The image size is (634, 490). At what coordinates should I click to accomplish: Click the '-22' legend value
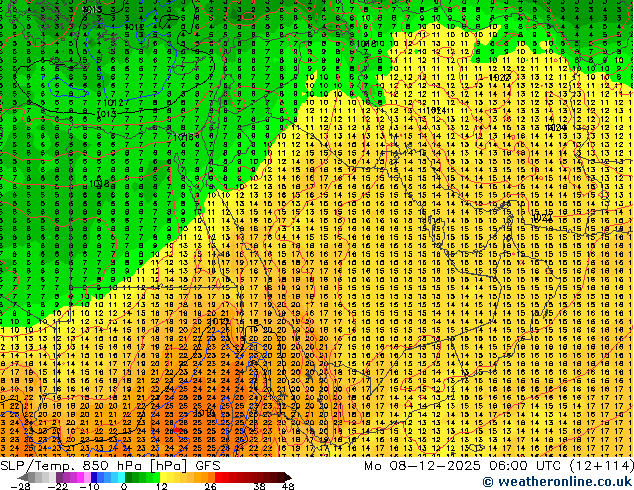pos(58,486)
